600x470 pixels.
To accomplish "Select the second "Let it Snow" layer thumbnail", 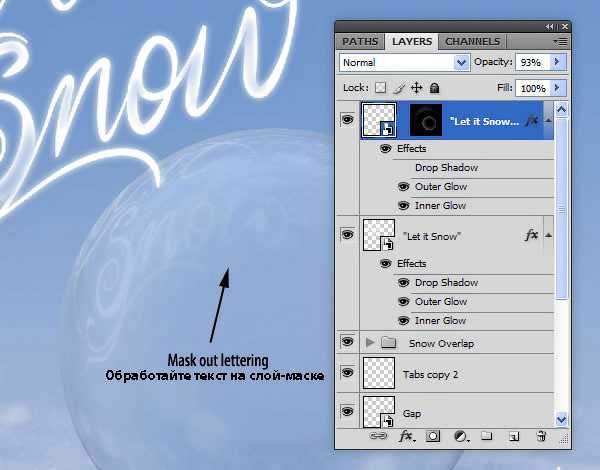I will tap(379, 235).
